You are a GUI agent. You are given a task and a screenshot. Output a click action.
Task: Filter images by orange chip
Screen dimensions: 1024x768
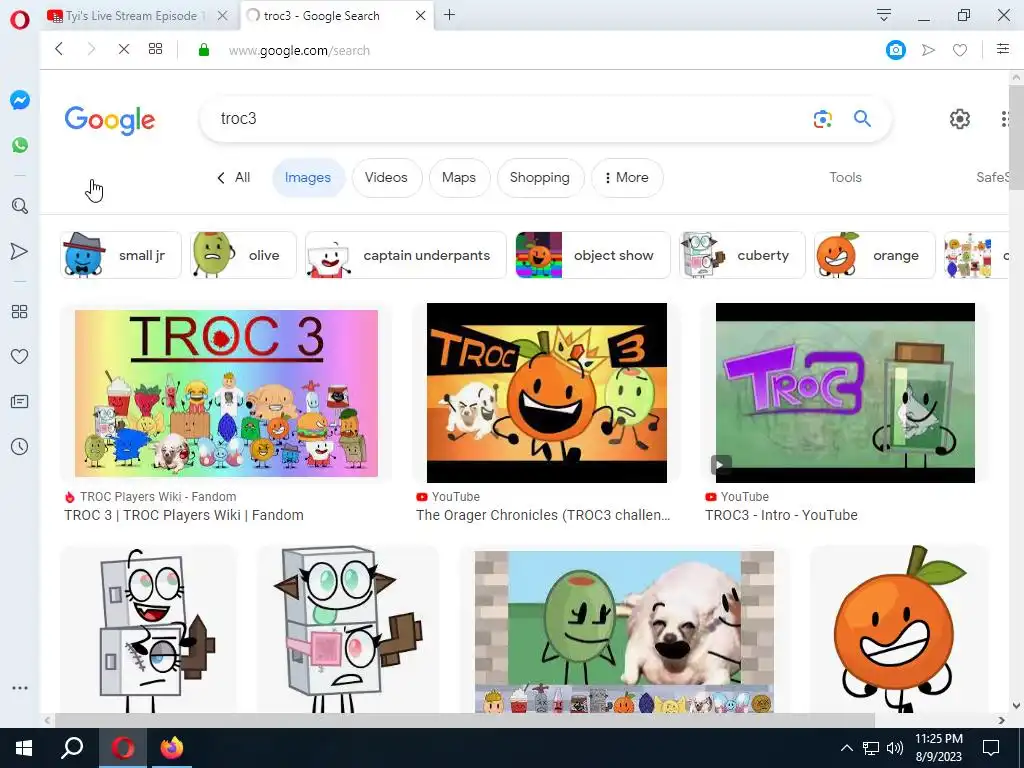point(874,255)
